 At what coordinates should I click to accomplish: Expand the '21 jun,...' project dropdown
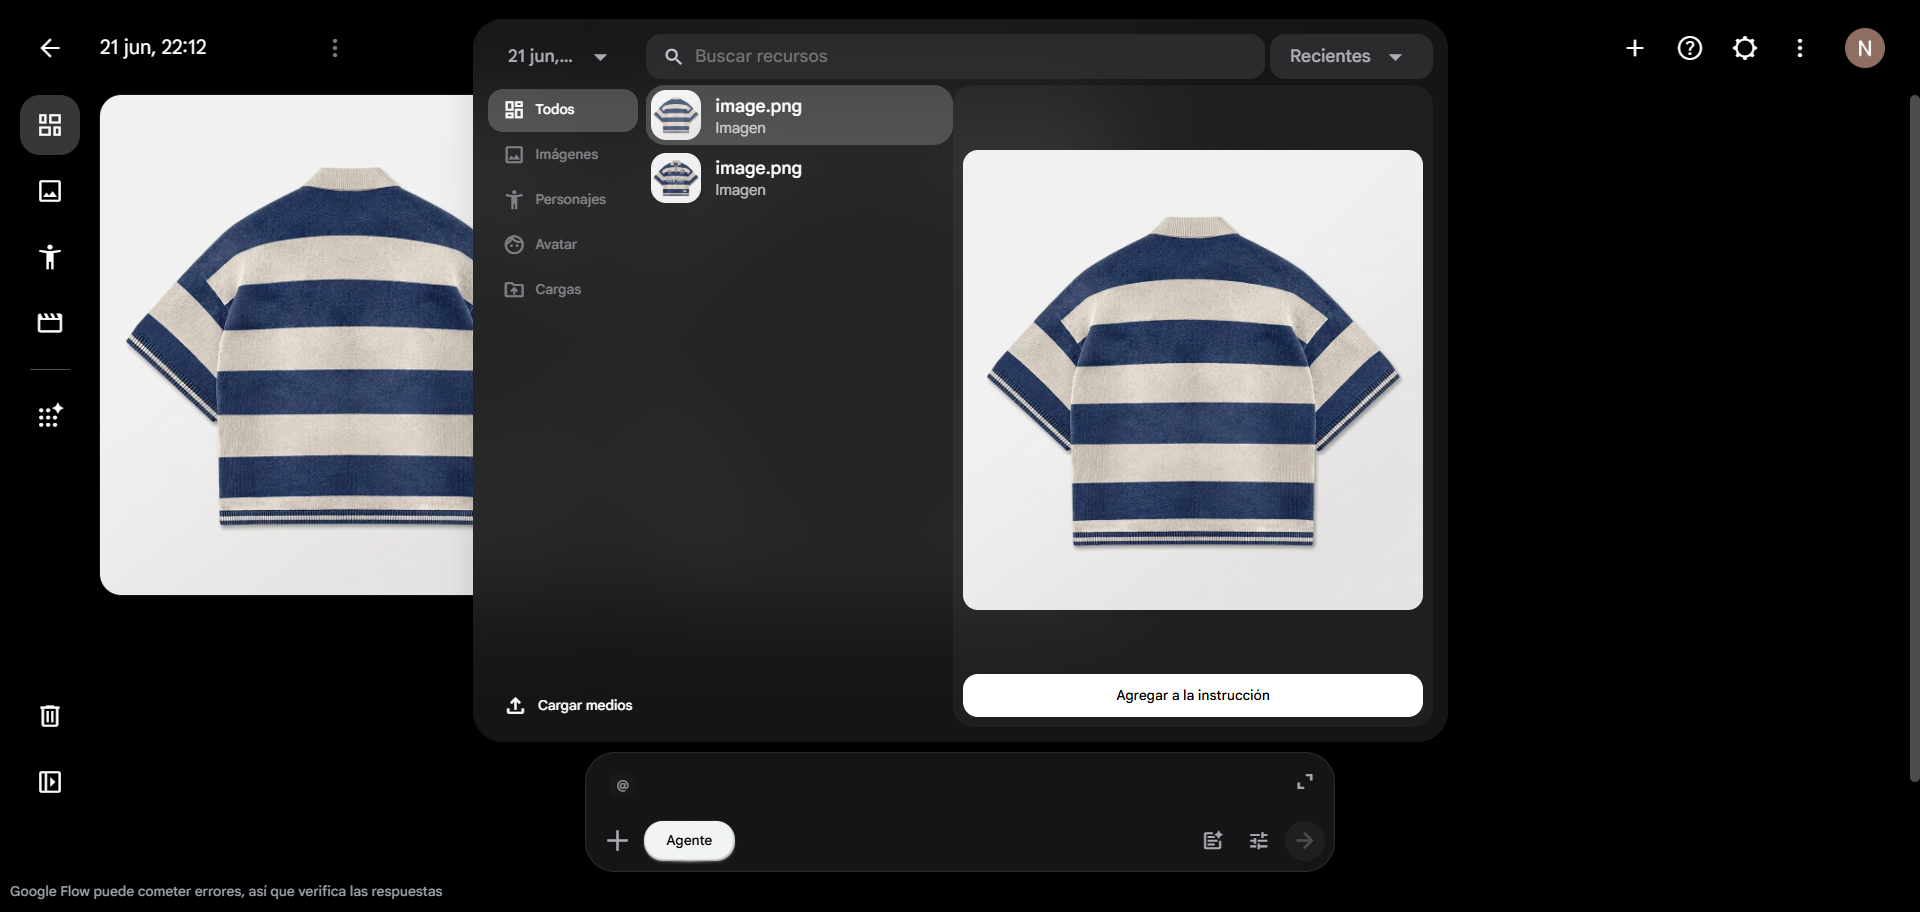pyautogui.click(x=557, y=57)
